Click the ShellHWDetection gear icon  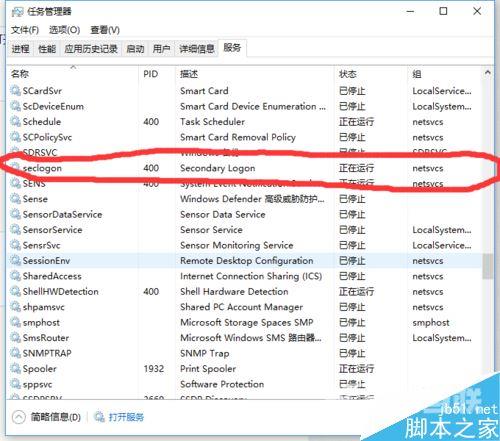pyautogui.click(x=15, y=291)
